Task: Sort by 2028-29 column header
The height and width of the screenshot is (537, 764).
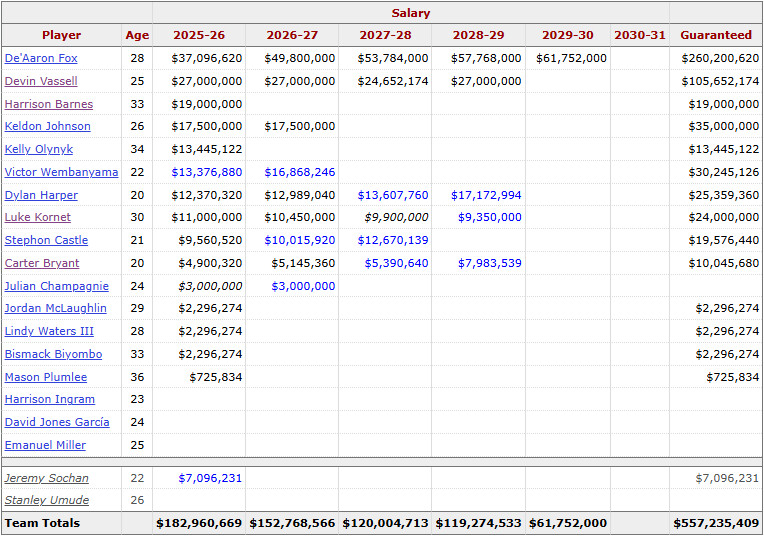Action: (478, 35)
